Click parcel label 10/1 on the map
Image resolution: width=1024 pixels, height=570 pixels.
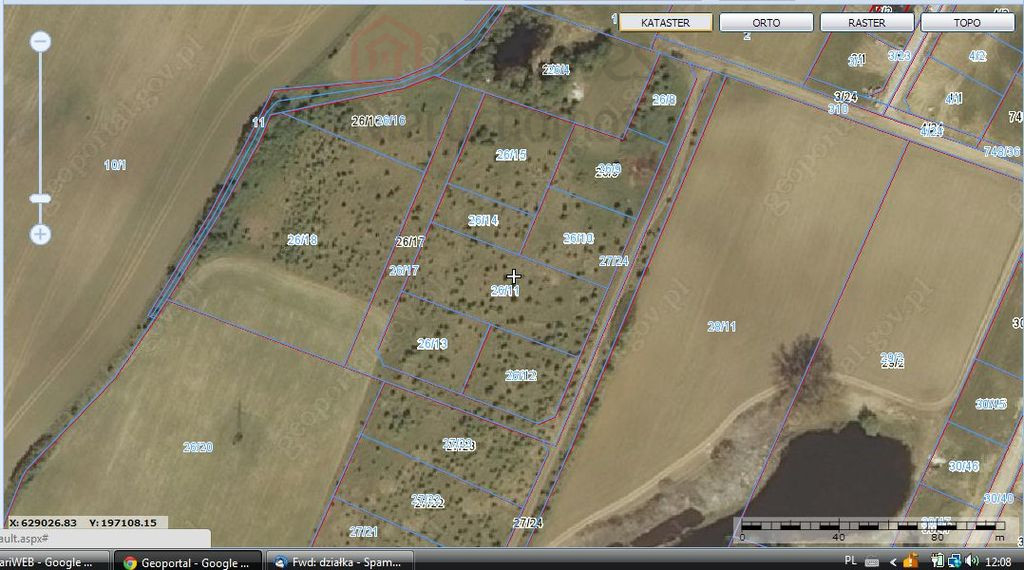[115, 165]
